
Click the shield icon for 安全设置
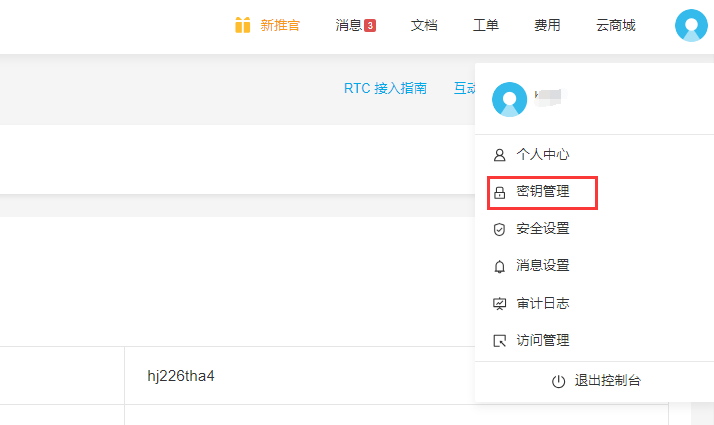[x=500, y=229]
